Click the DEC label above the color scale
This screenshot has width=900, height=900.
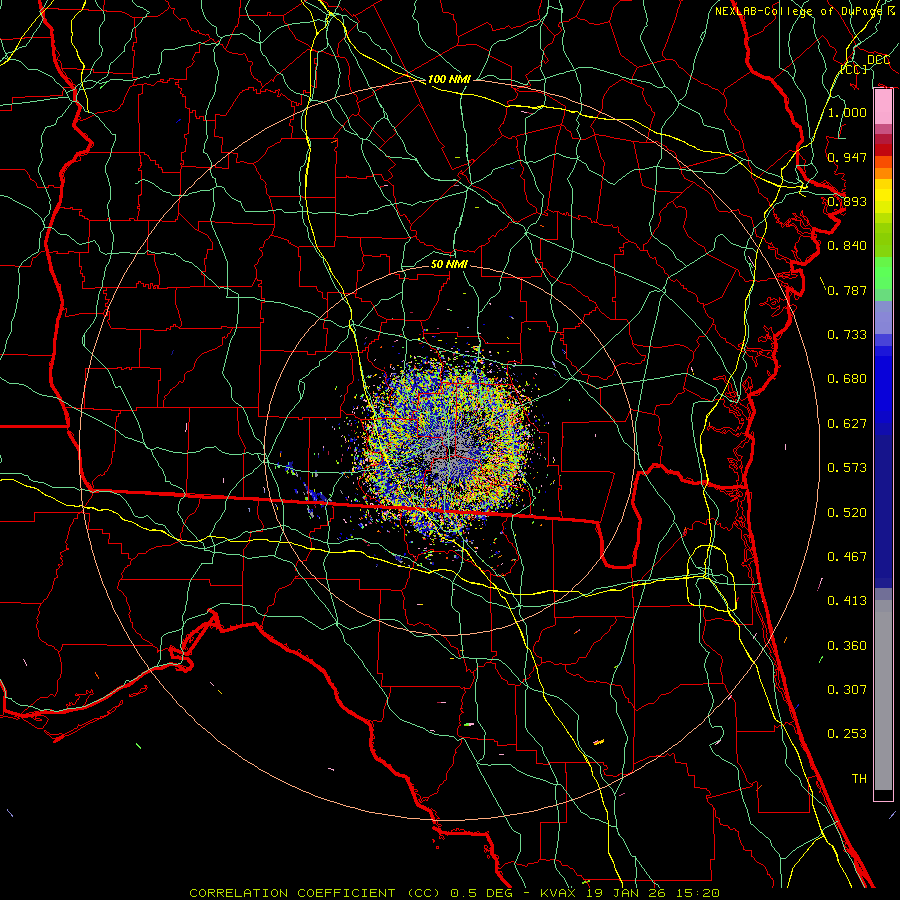[878, 60]
